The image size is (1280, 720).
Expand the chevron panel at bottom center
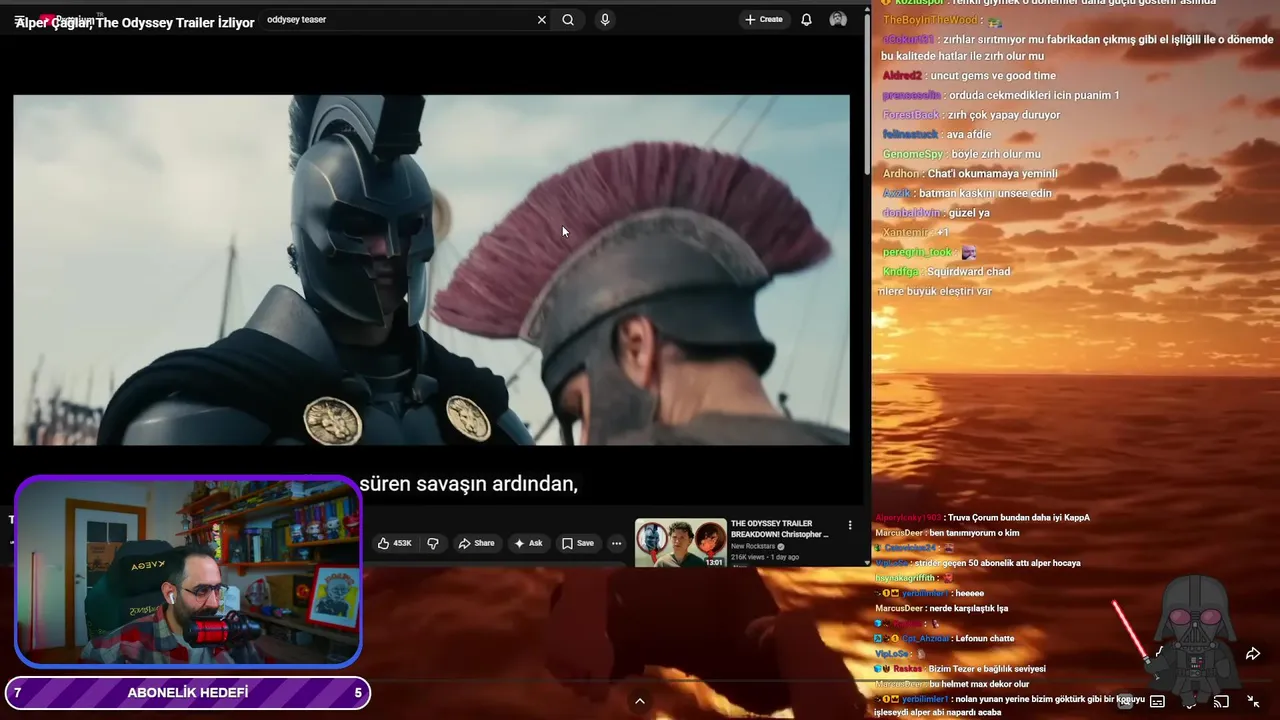click(640, 701)
